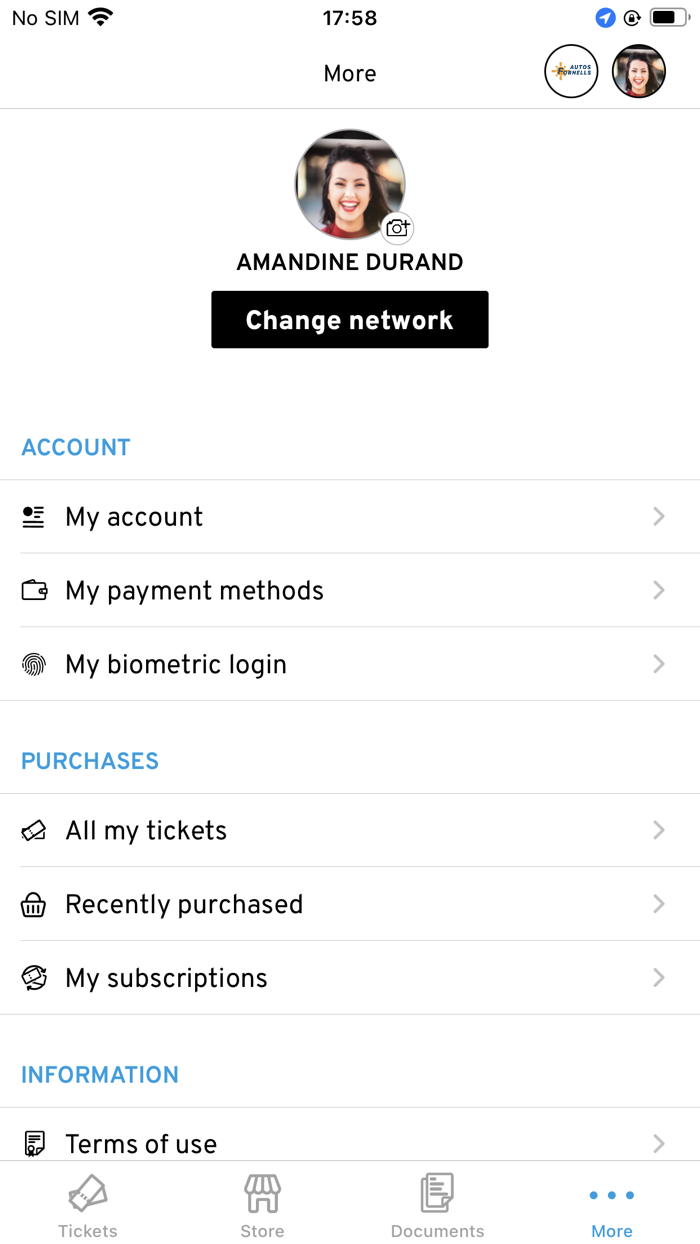The image size is (700, 1244).
Task: Tap the wallet icon for payment methods
Action: point(34,590)
